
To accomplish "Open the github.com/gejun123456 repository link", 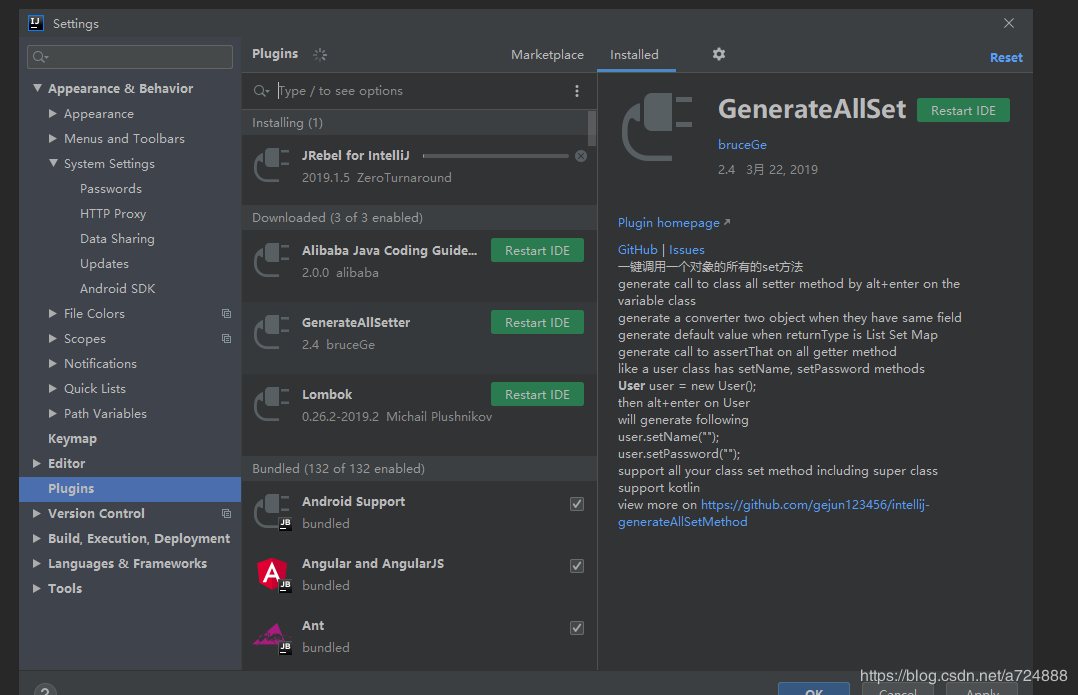I will click(773, 513).
